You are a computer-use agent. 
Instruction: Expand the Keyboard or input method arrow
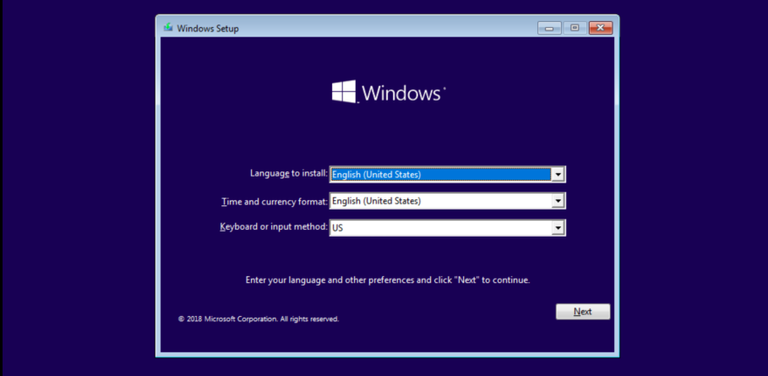557,228
